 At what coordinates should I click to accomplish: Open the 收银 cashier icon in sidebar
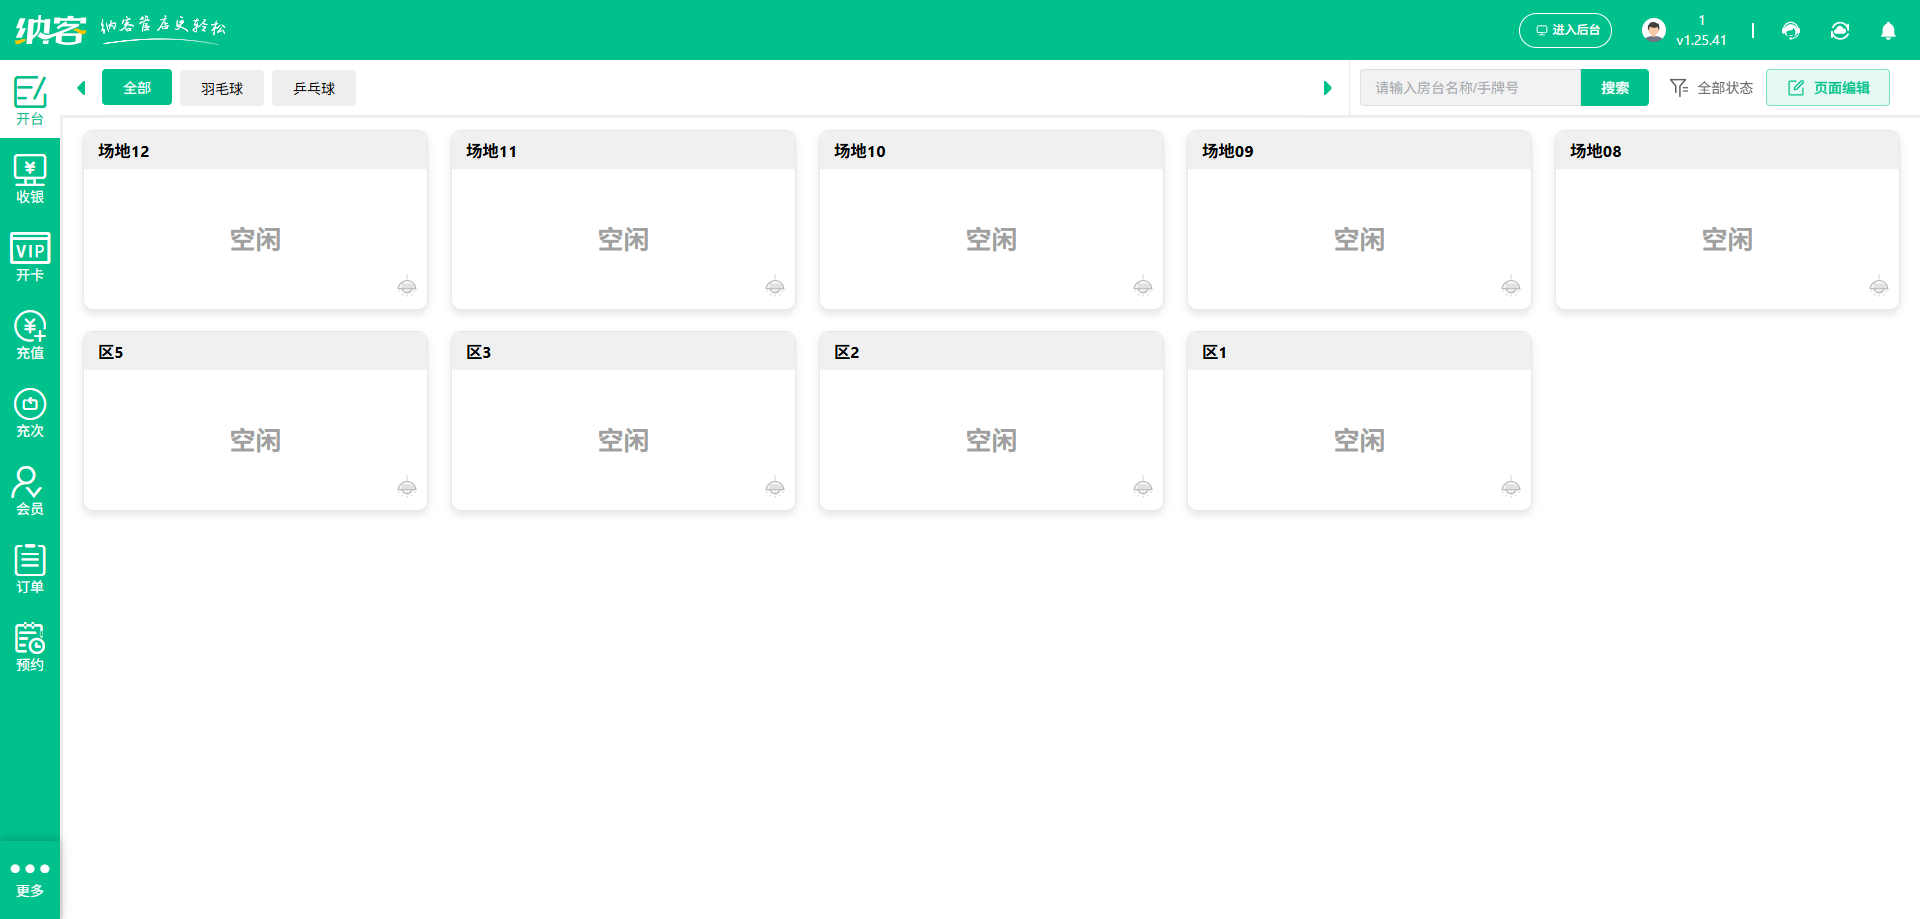pyautogui.click(x=30, y=179)
